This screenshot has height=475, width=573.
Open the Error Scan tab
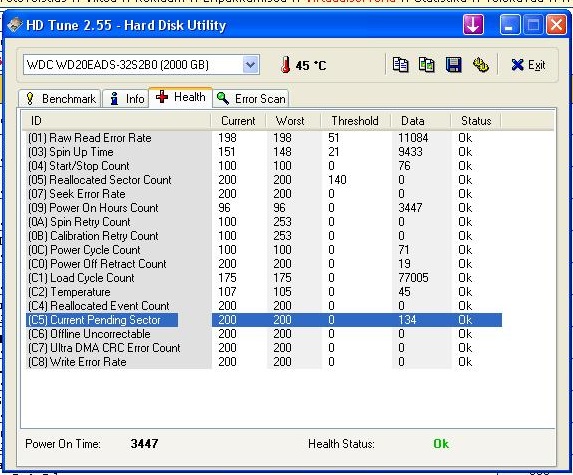click(x=251, y=99)
